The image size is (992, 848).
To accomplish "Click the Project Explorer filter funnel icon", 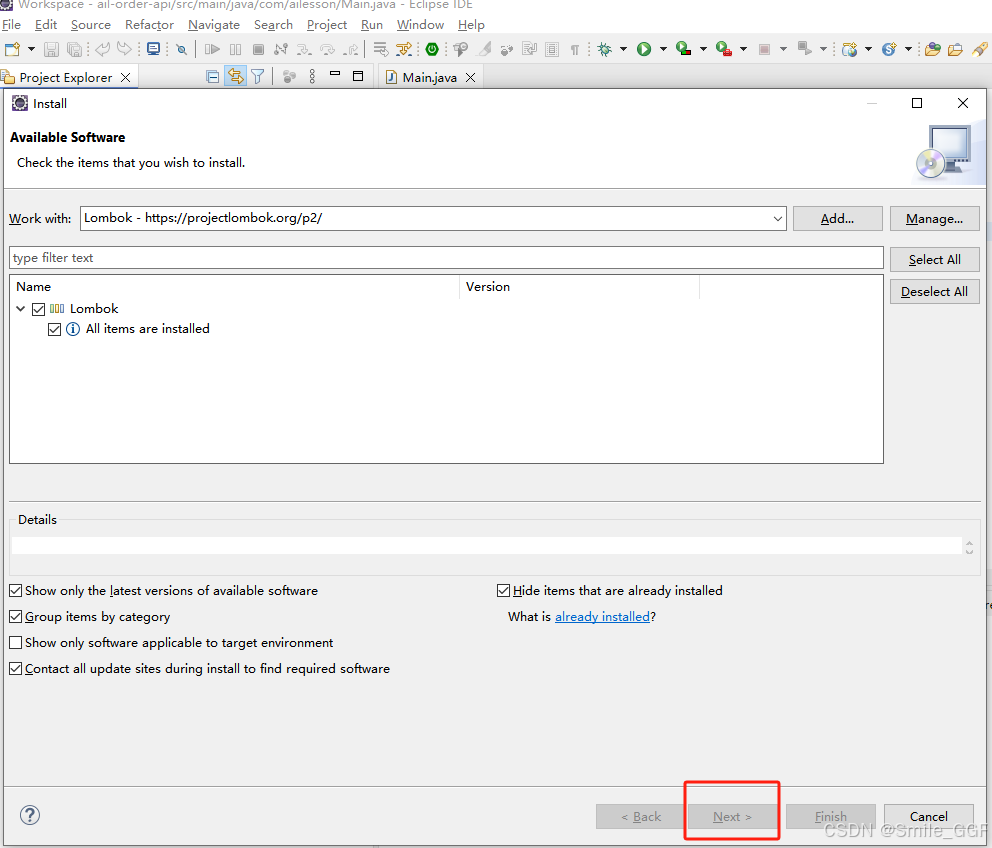I will [x=257, y=77].
